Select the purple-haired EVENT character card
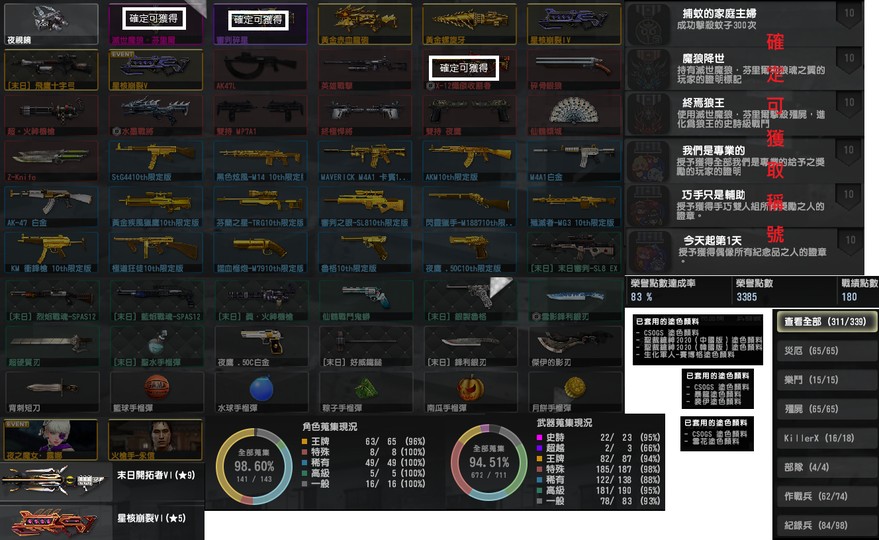879x540 pixels. (x=51, y=440)
